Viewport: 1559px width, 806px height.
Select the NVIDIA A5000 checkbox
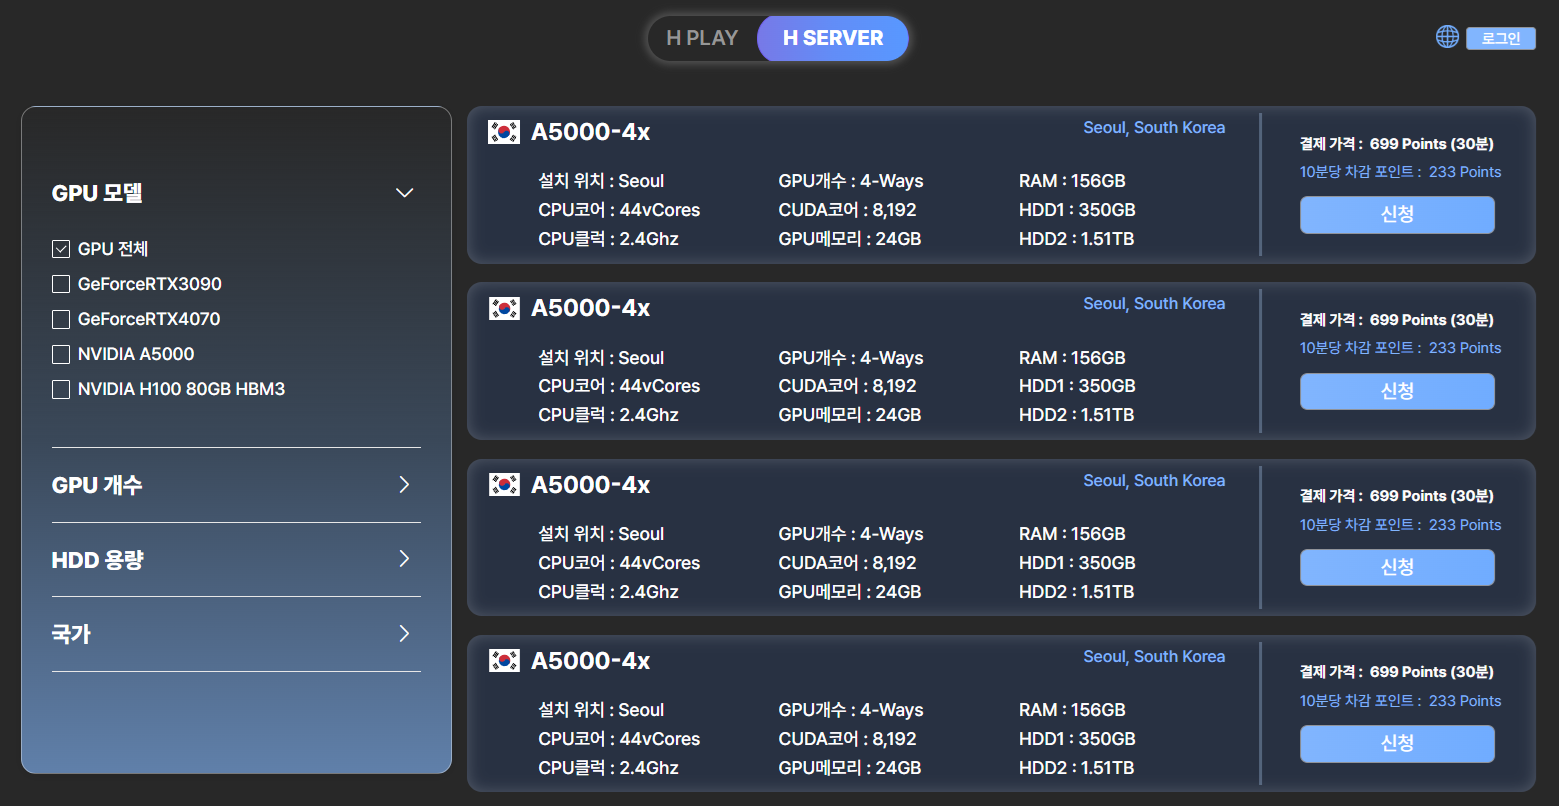pos(61,354)
